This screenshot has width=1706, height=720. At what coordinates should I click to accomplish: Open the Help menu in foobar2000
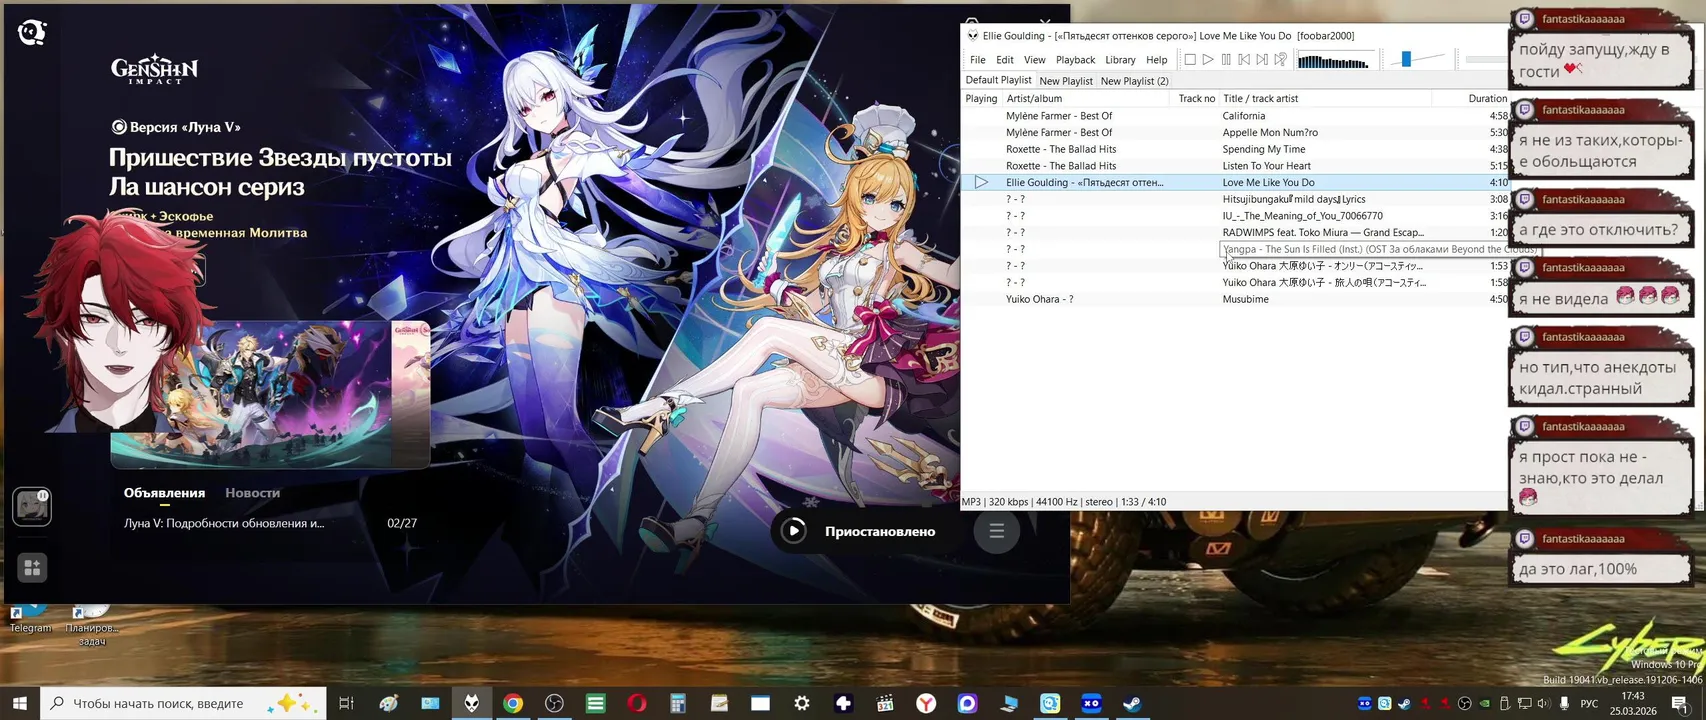tap(1157, 60)
